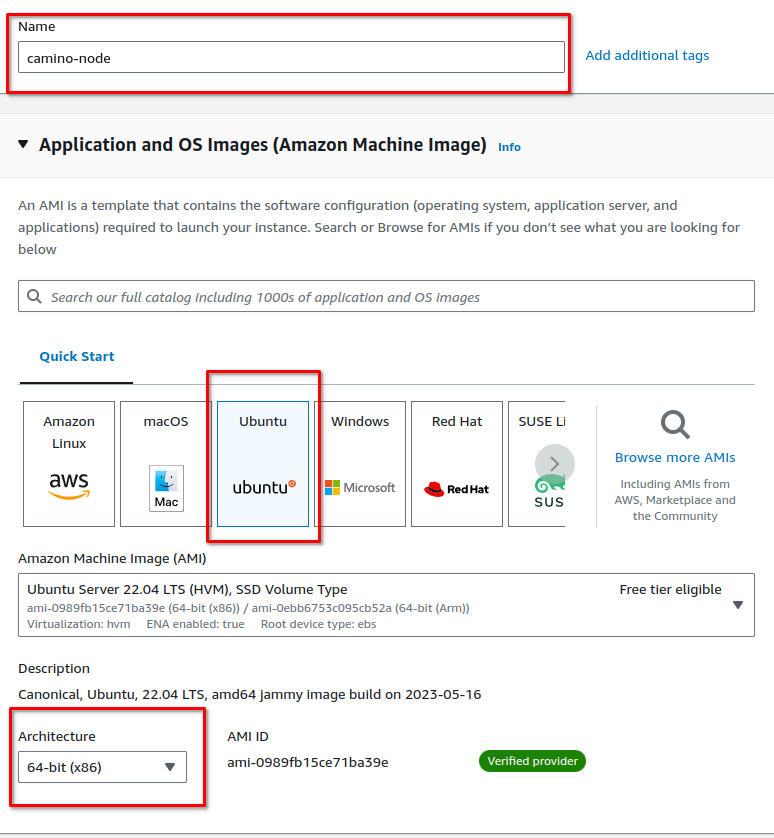Switch to the Quick Start tab
This screenshot has width=774, height=838.
click(x=77, y=356)
